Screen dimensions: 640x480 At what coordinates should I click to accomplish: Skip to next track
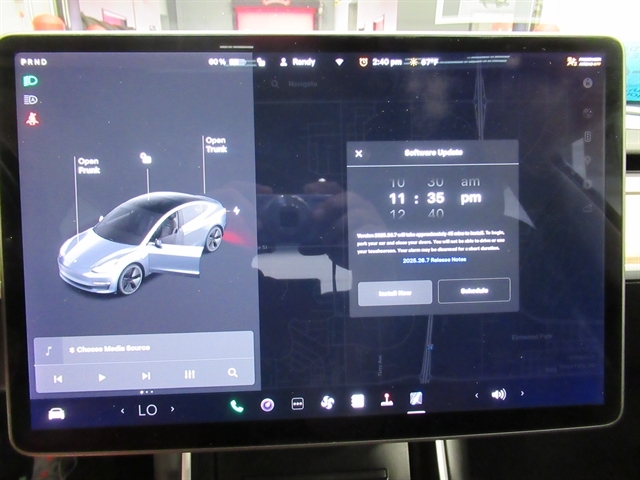click(146, 376)
